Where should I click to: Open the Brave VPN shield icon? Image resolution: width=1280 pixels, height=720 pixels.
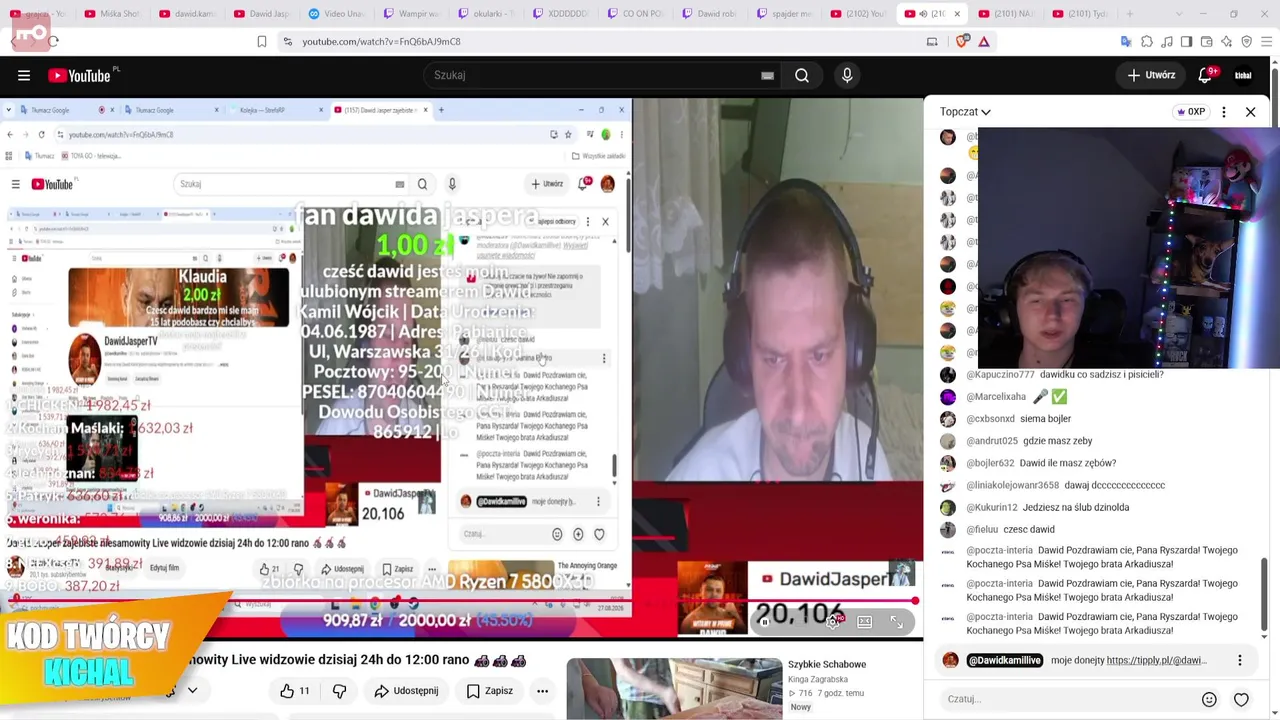(x=1246, y=41)
